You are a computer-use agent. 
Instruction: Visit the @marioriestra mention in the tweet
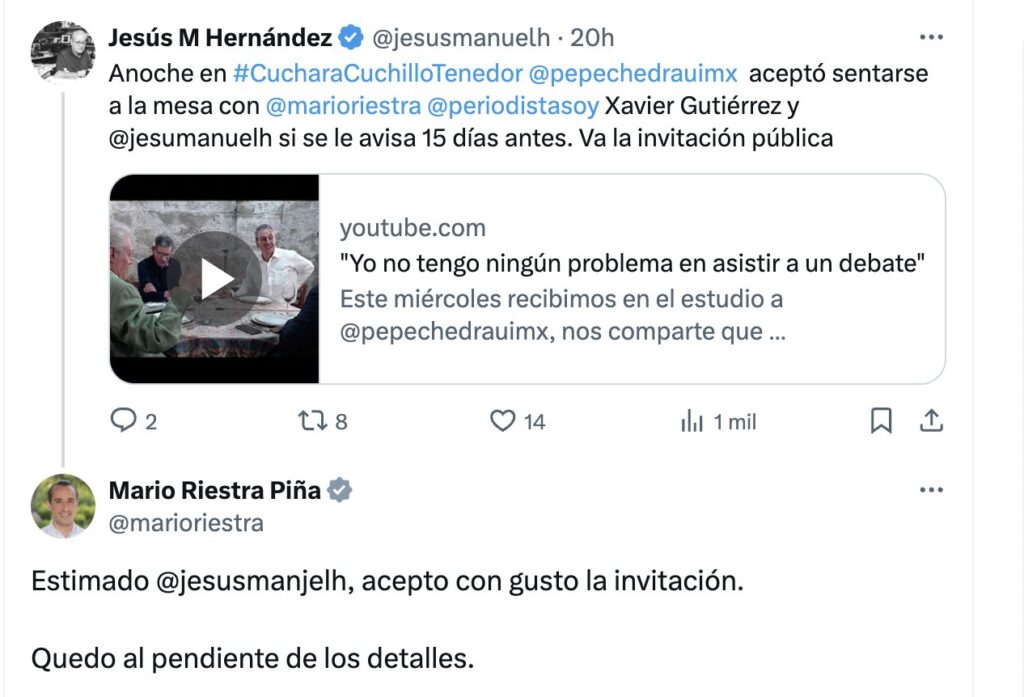(344, 106)
